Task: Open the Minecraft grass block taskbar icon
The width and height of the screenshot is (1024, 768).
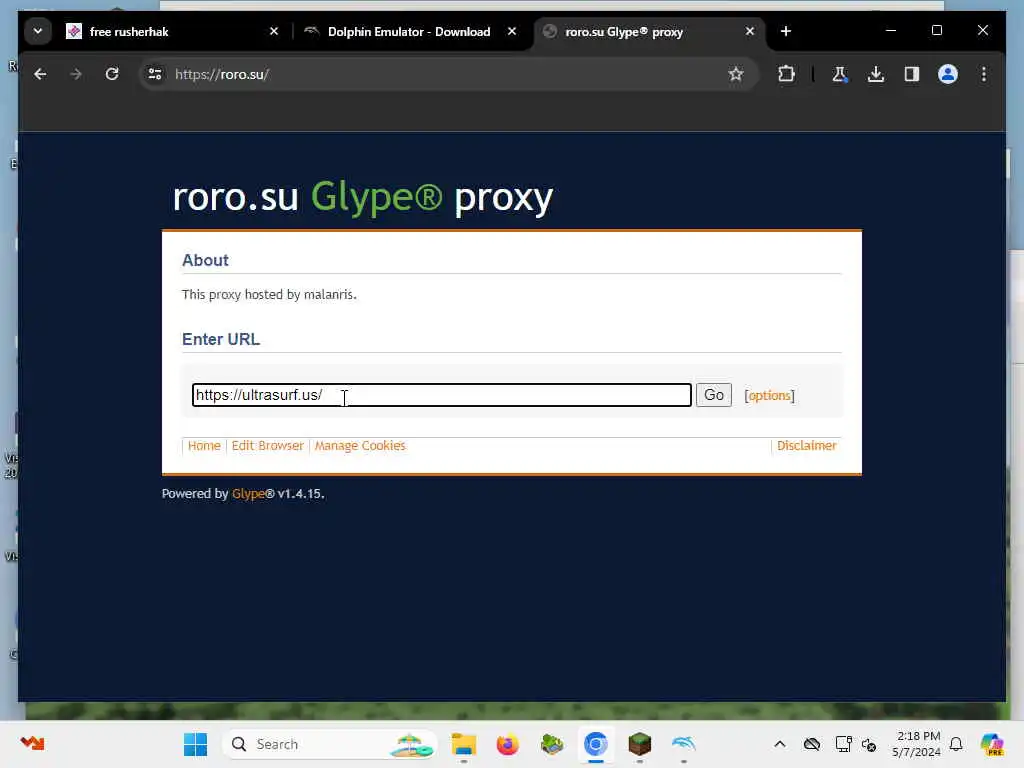Action: (x=639, y=744)
